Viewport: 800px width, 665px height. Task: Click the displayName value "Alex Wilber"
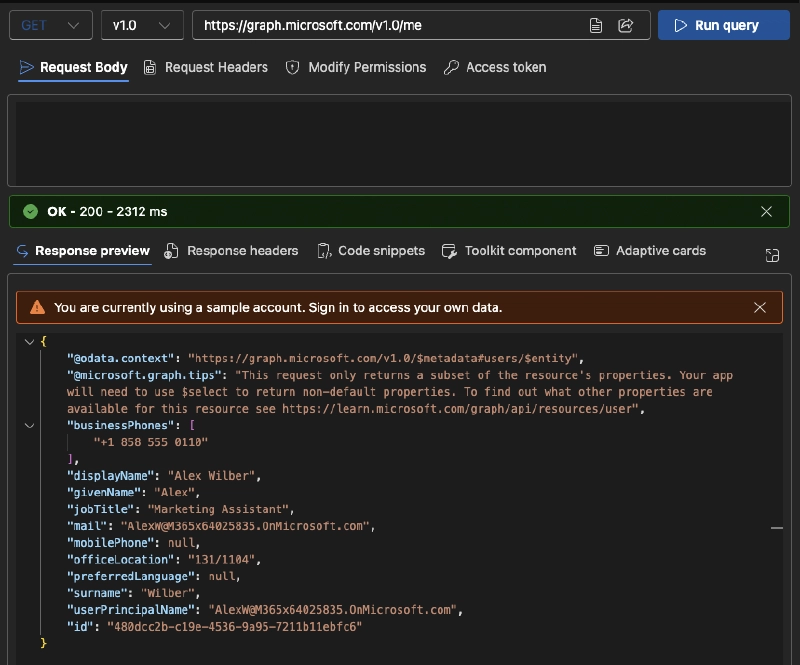[211, 476]
